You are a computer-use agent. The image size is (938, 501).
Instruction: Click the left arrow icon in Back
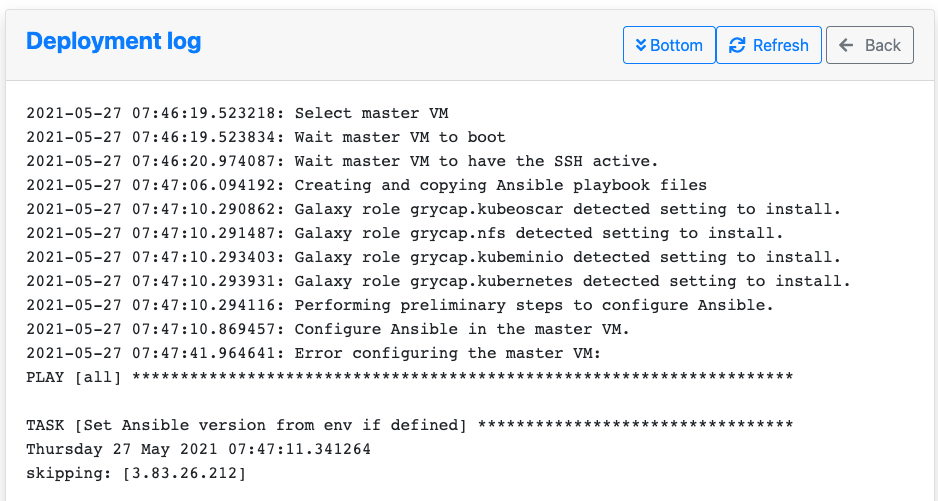[846, 45]
